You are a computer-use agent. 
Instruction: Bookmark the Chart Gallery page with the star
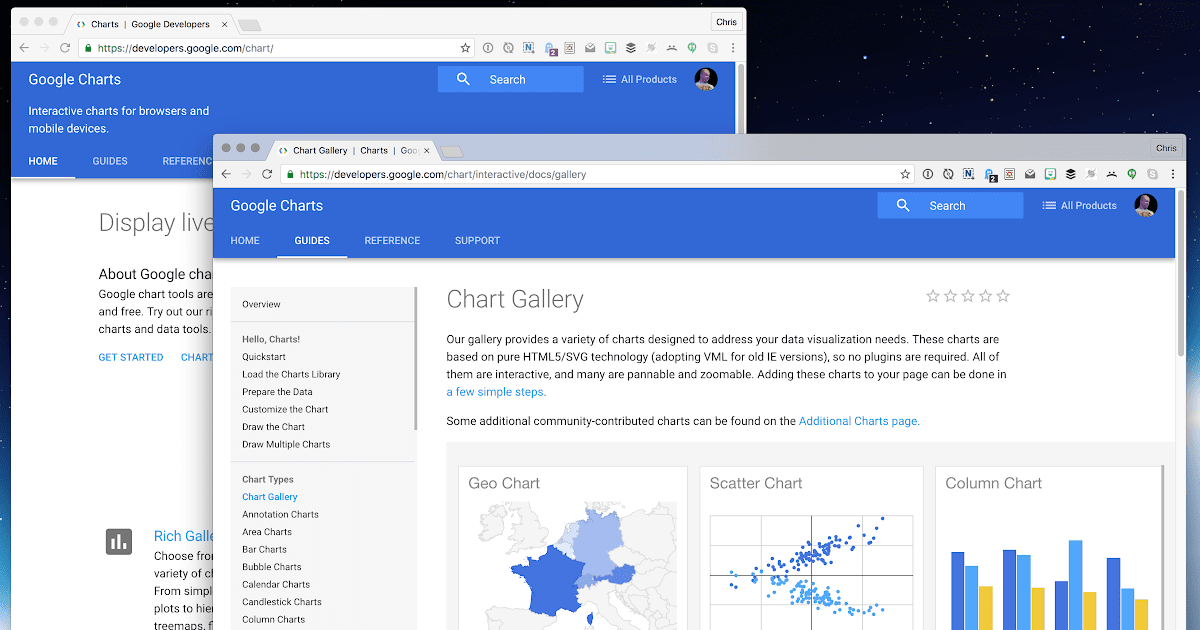pyautogui.click(x=905, y=174)
